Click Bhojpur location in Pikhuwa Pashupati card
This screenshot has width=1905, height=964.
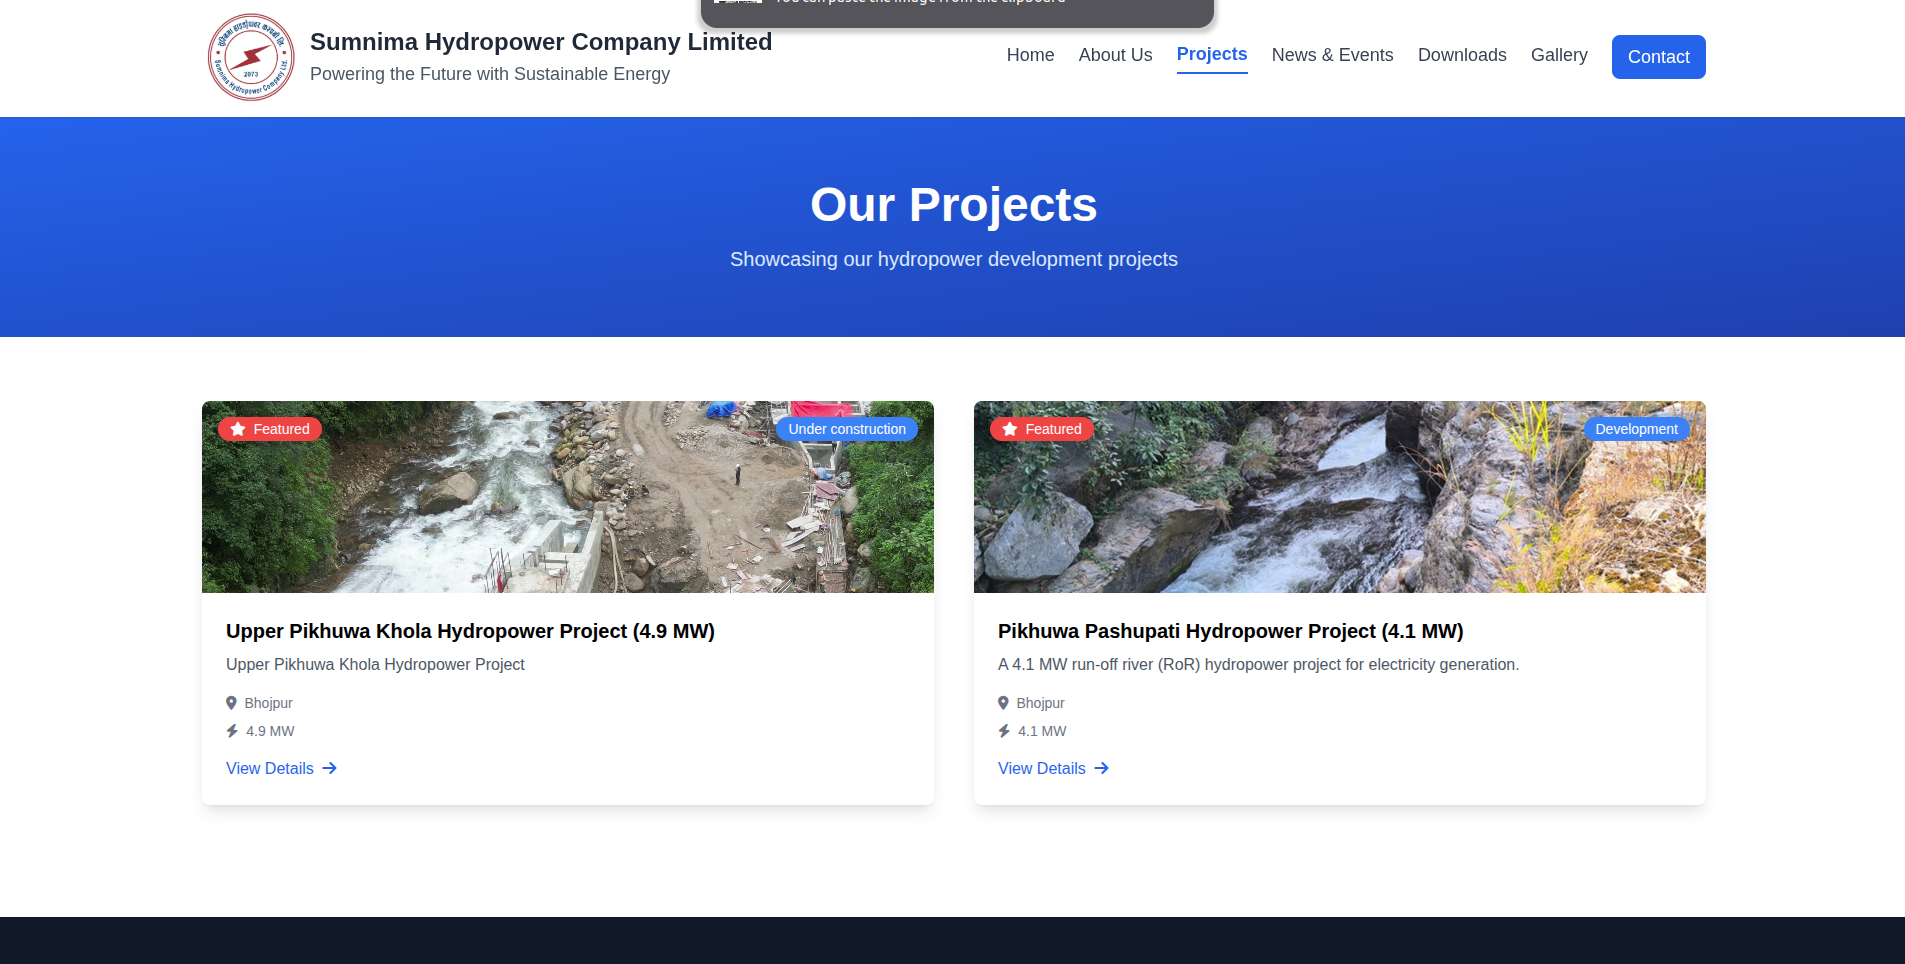coord(1040,703)
